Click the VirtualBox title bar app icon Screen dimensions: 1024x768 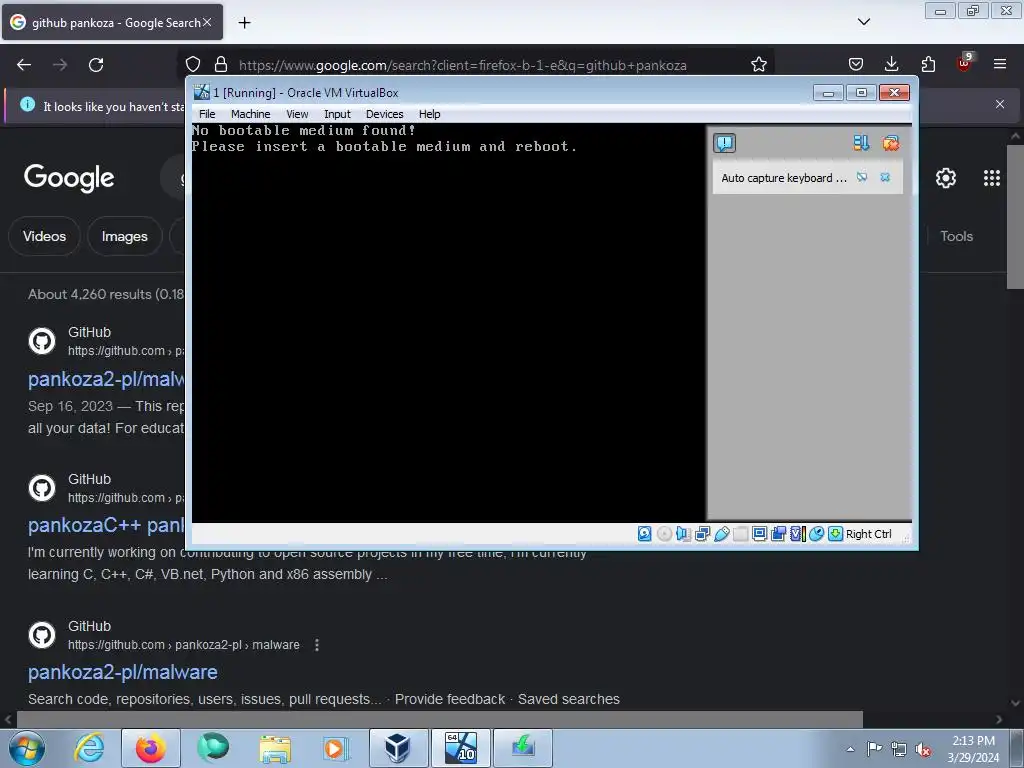coord(201,93)
